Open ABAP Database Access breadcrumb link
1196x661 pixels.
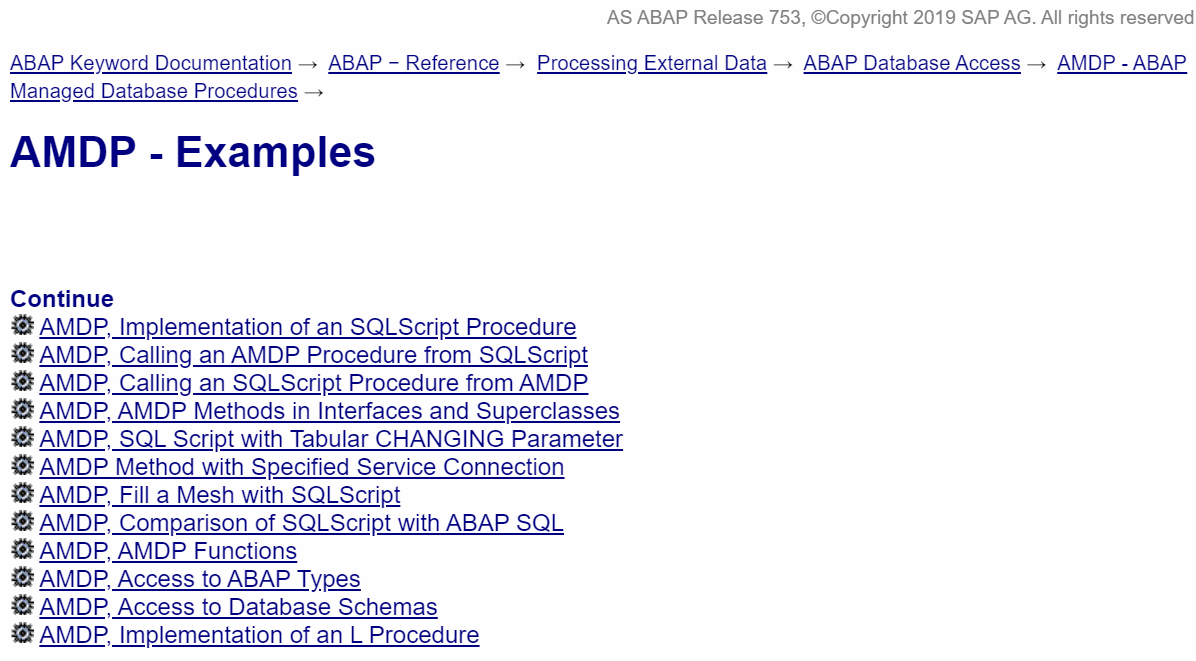tap(912, 63)
